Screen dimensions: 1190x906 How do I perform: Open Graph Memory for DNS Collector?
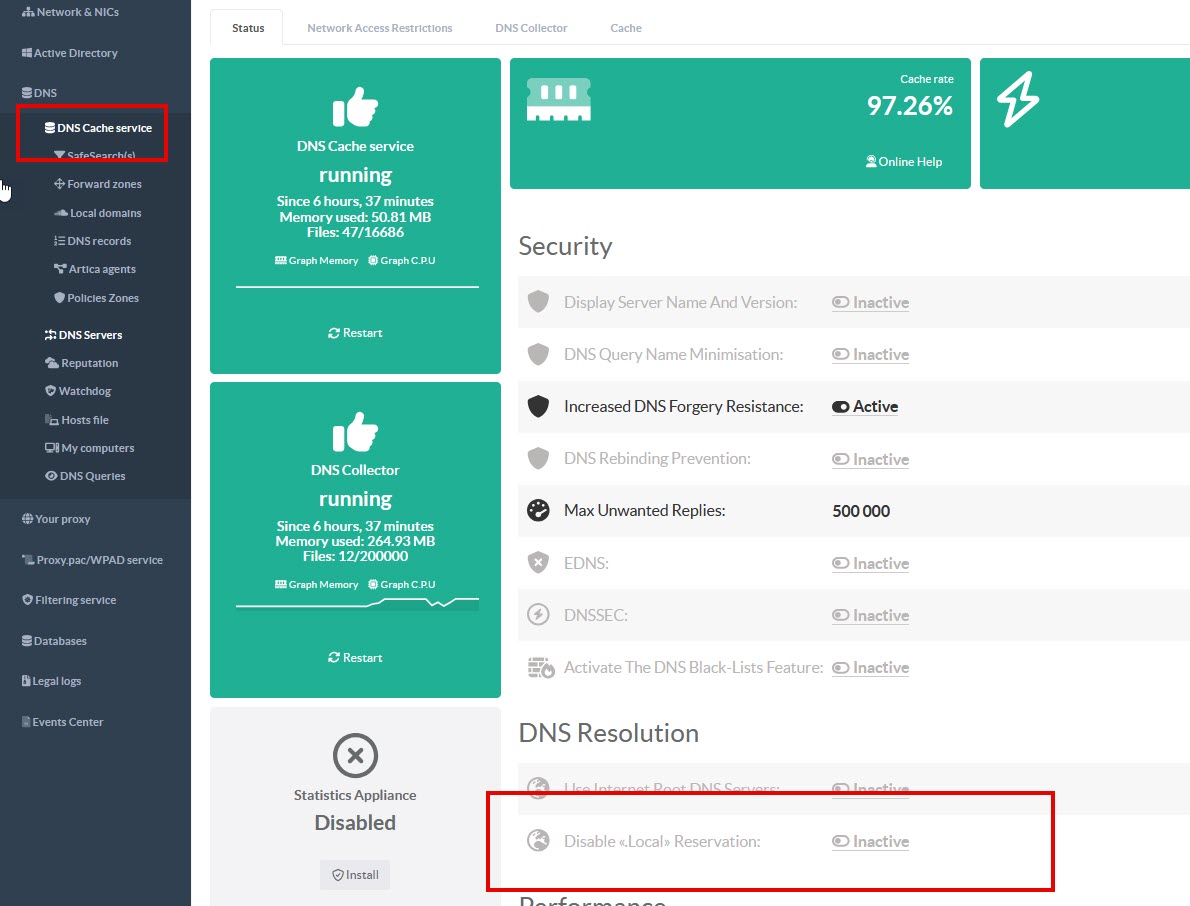pos(316,585)
